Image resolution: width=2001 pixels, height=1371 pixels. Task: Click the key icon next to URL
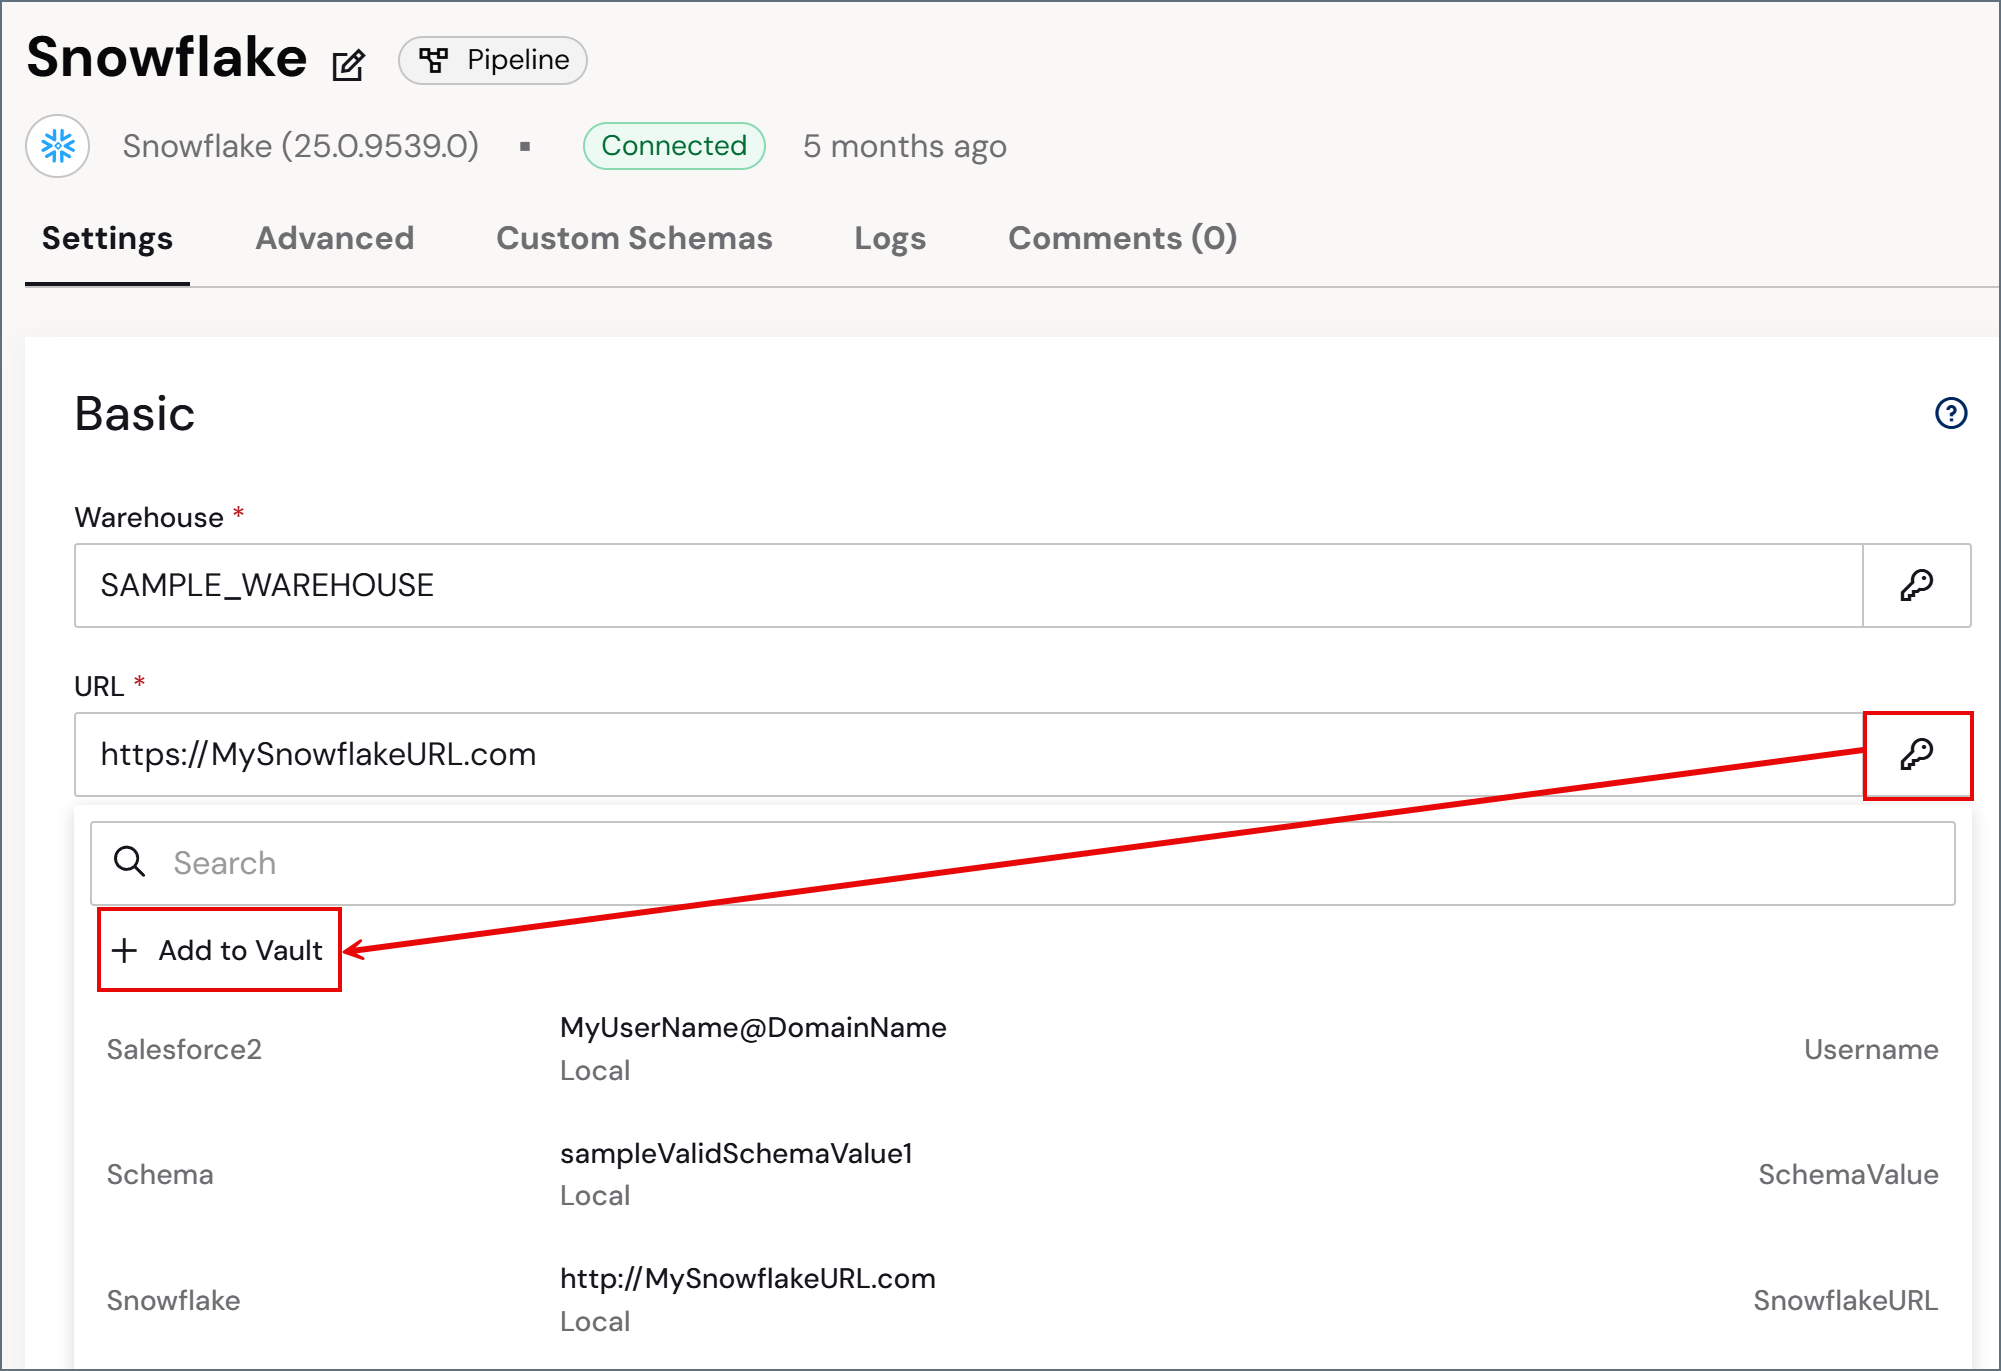pos(1917,754)
